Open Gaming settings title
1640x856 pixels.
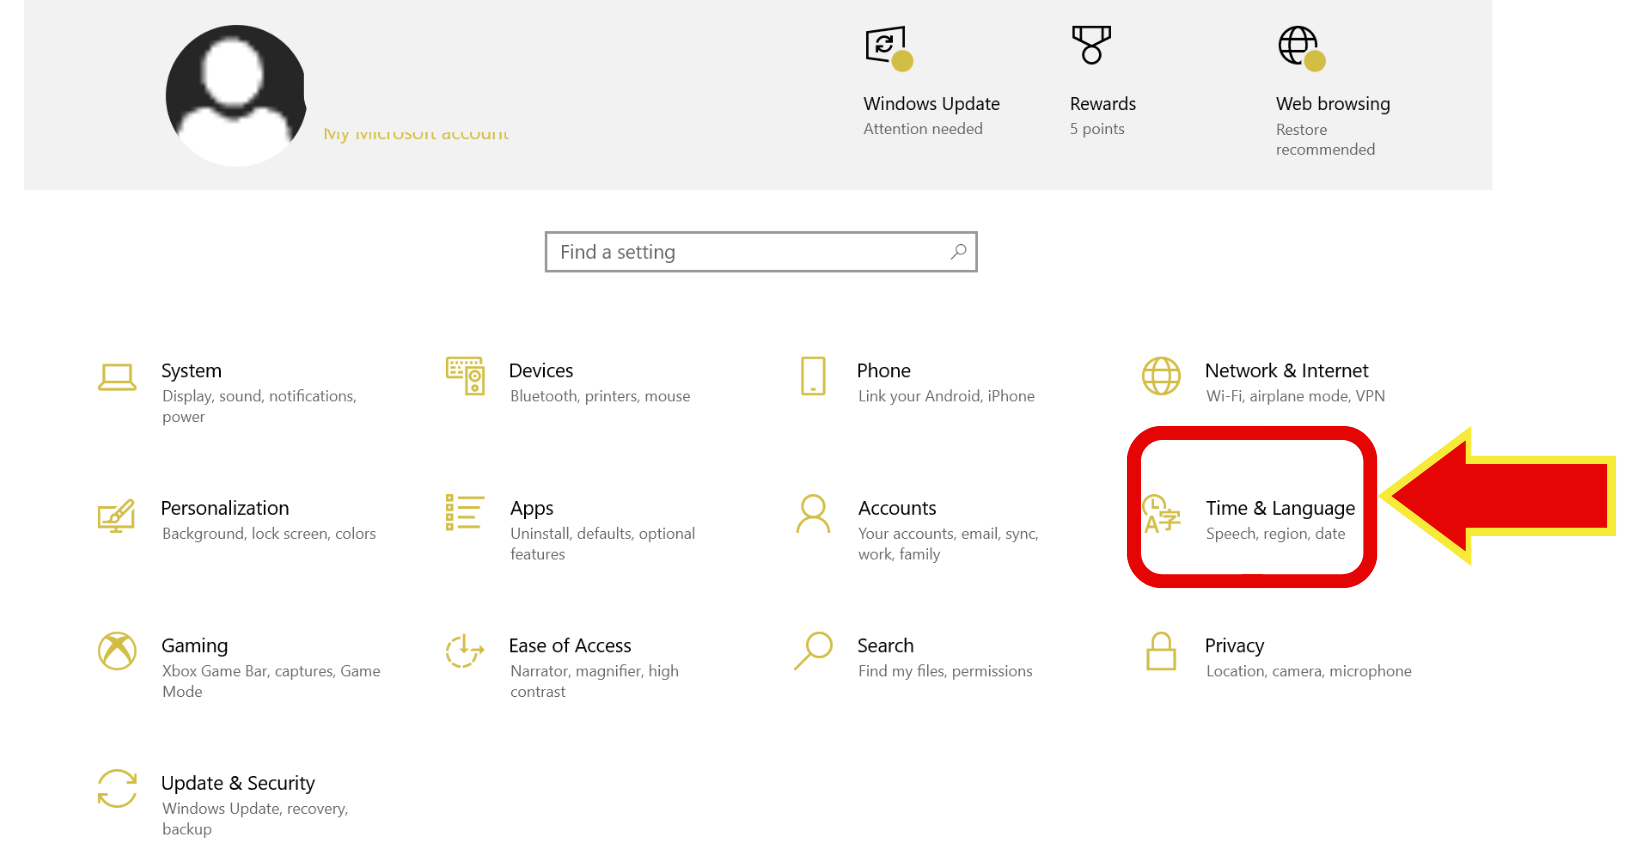195,646
